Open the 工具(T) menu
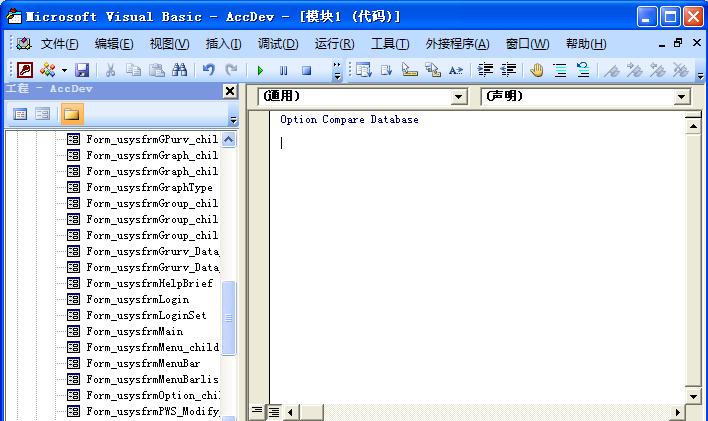708x421 pixels. [x=390, y=44]
